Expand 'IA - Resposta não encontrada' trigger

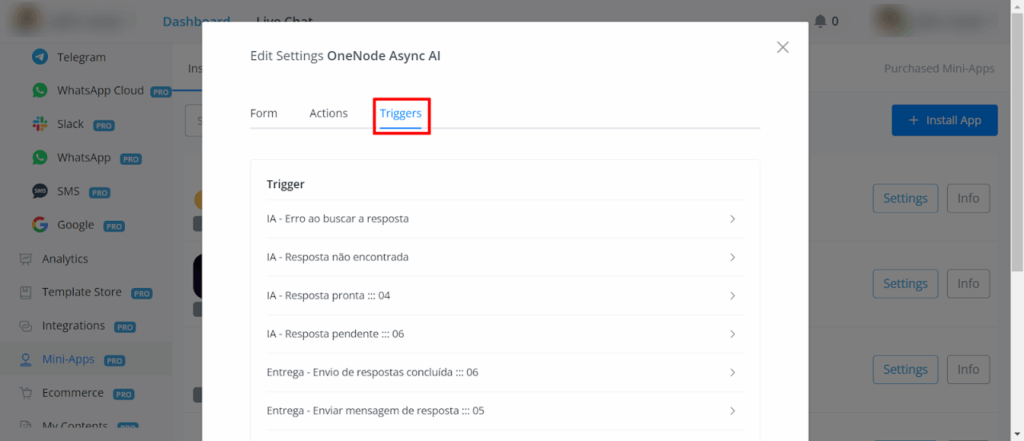pos(732,257)
